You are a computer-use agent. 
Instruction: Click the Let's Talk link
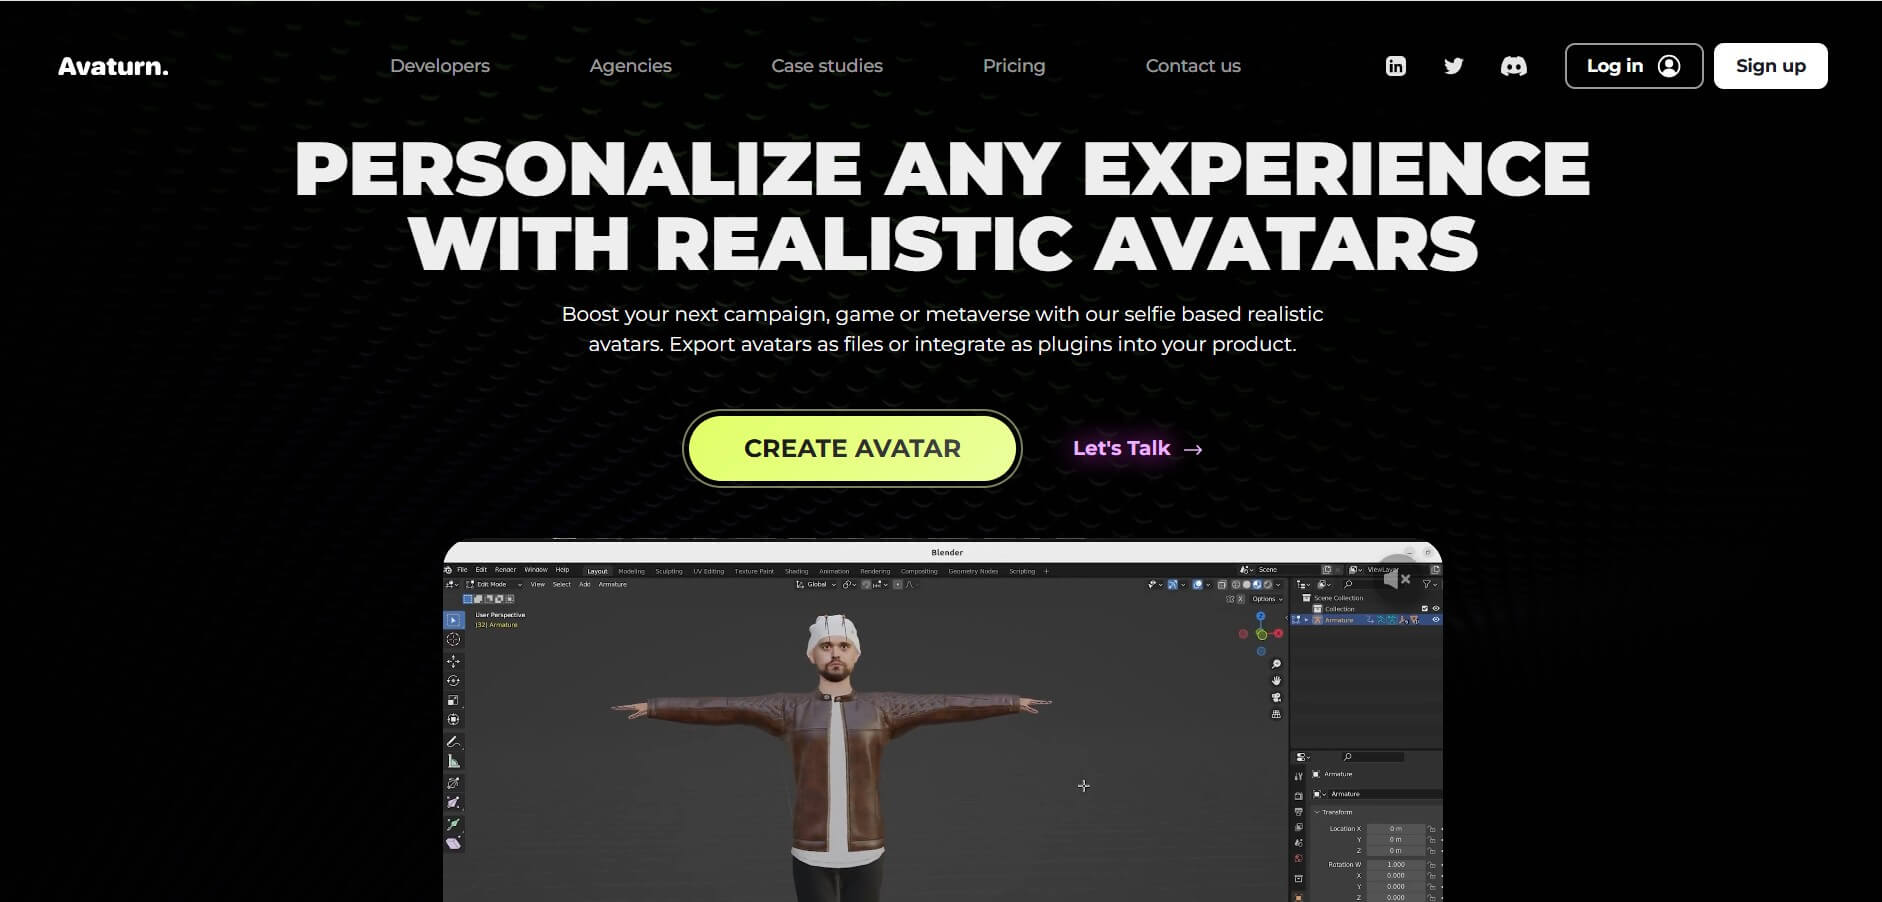click(1138, 448)
